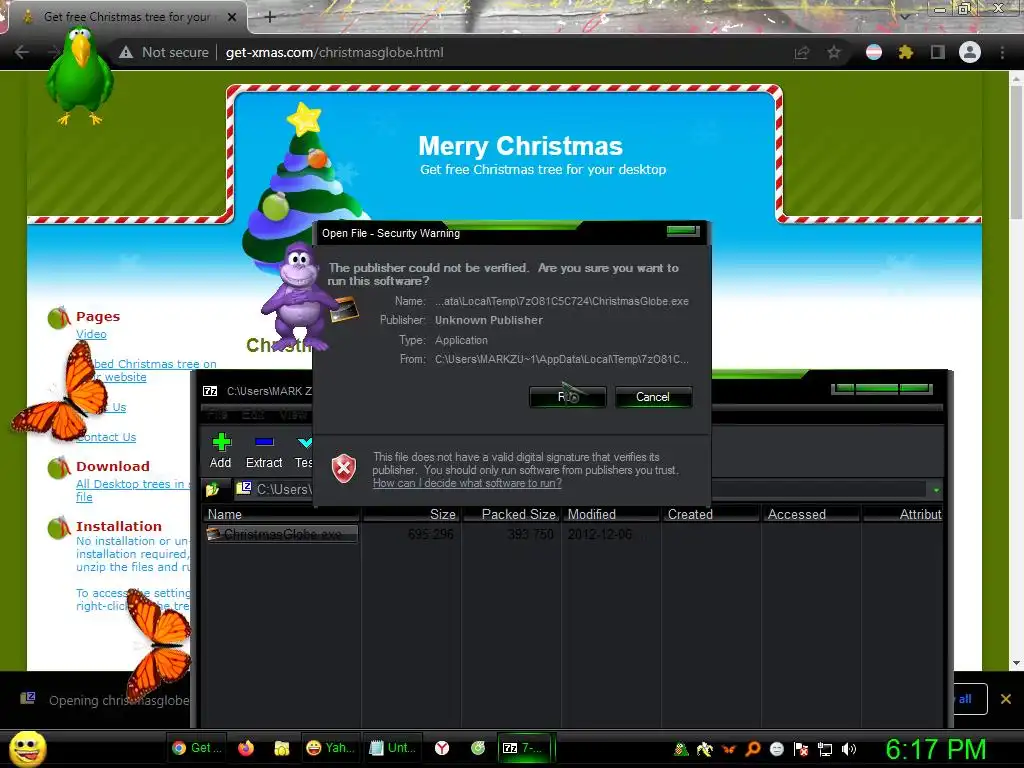This screenshot has width=1024, height=768.
Task: Click the Add button in 7-Zip
Action: click(221, 451)
